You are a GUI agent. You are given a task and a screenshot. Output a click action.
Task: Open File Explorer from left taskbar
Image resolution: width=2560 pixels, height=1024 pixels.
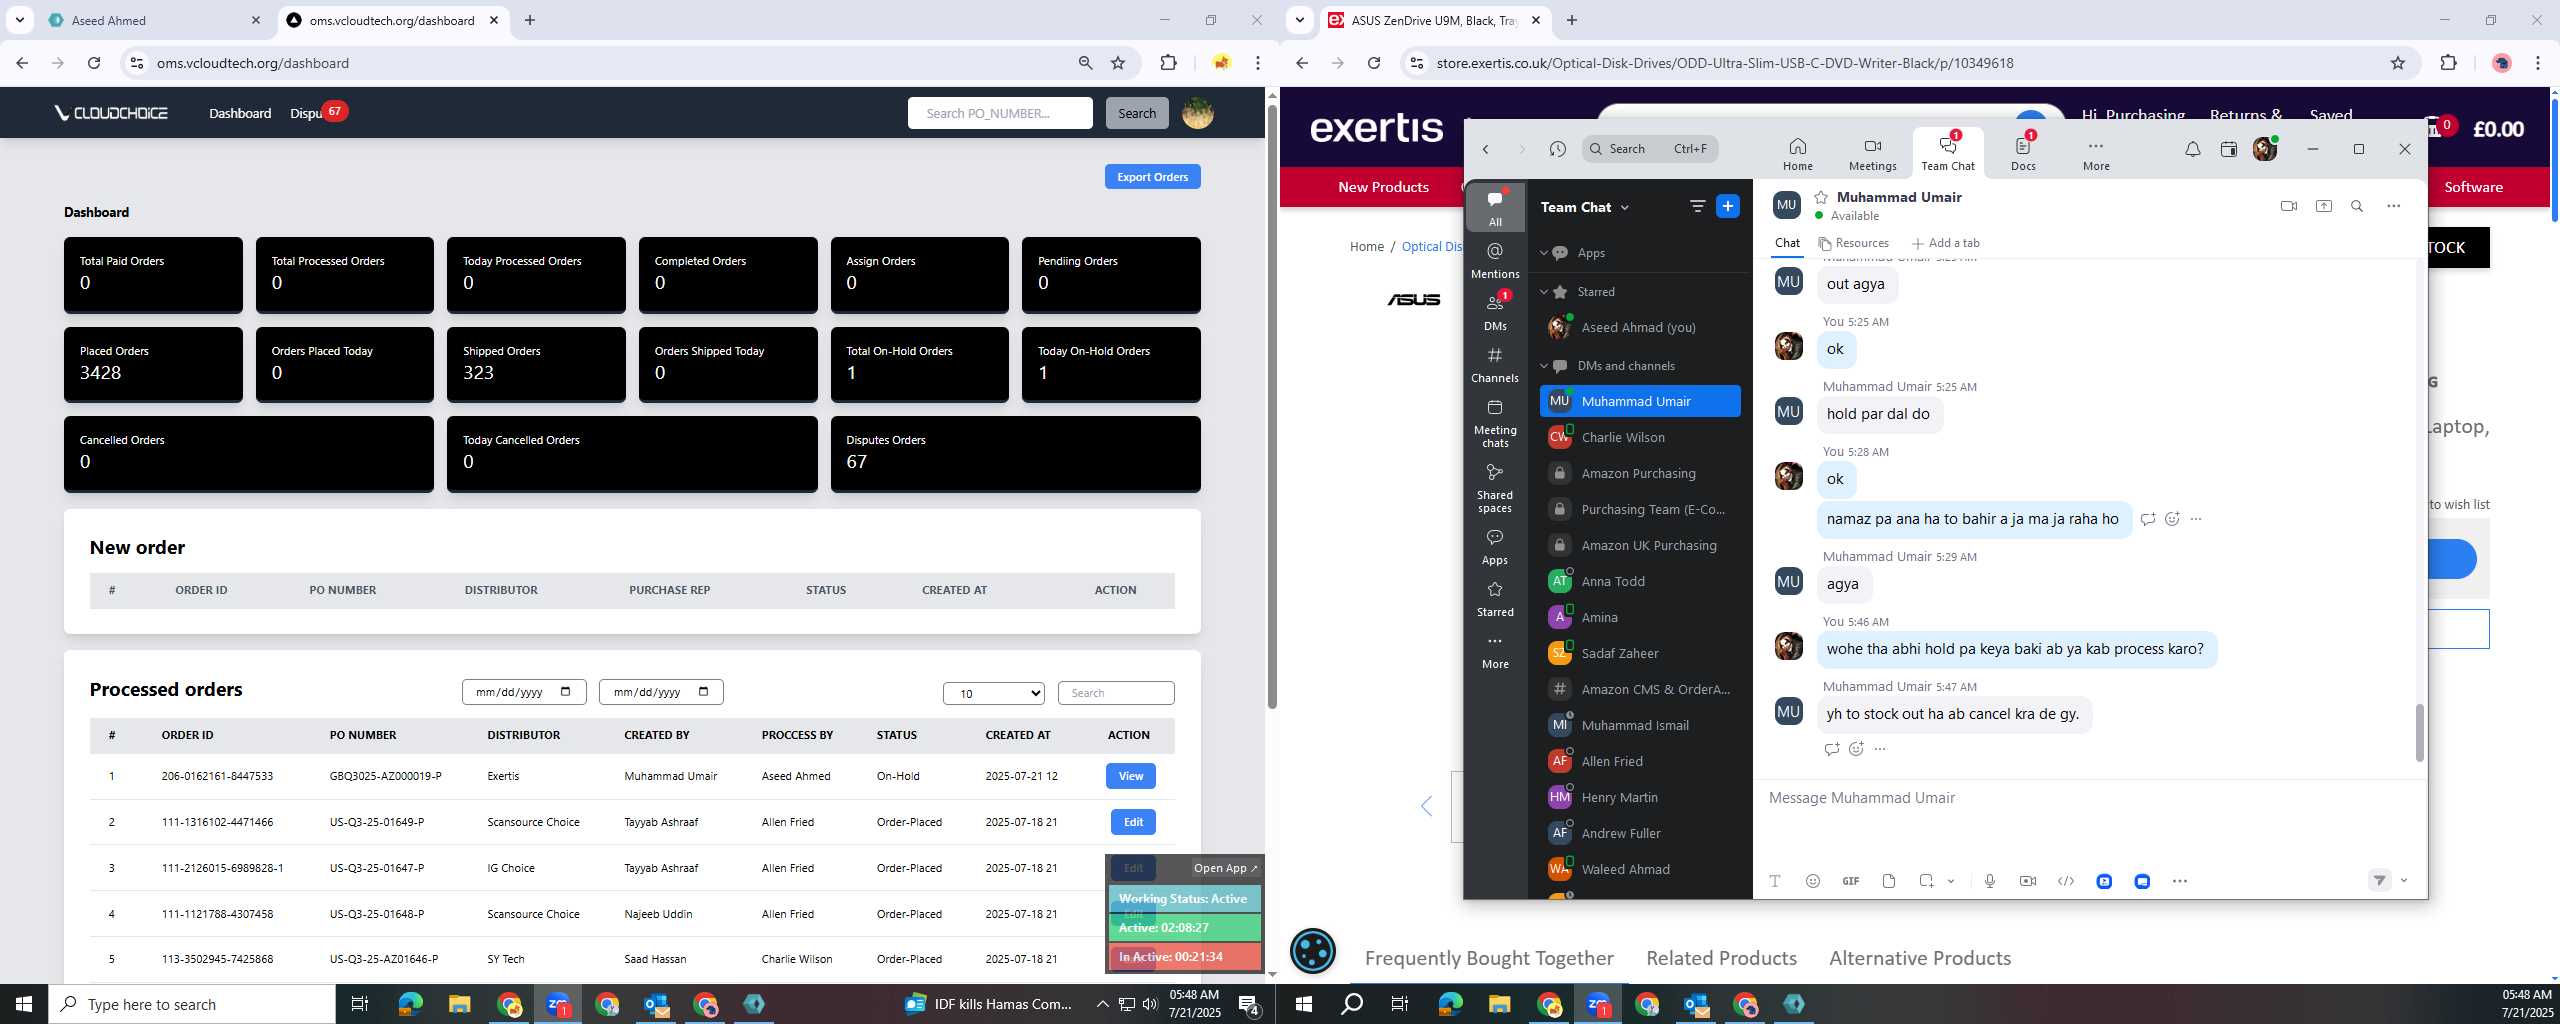pos(459,1004)
